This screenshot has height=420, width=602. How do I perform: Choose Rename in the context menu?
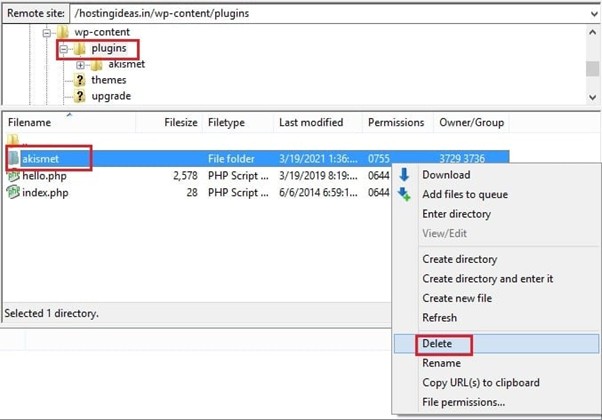[x=441, y=363]
